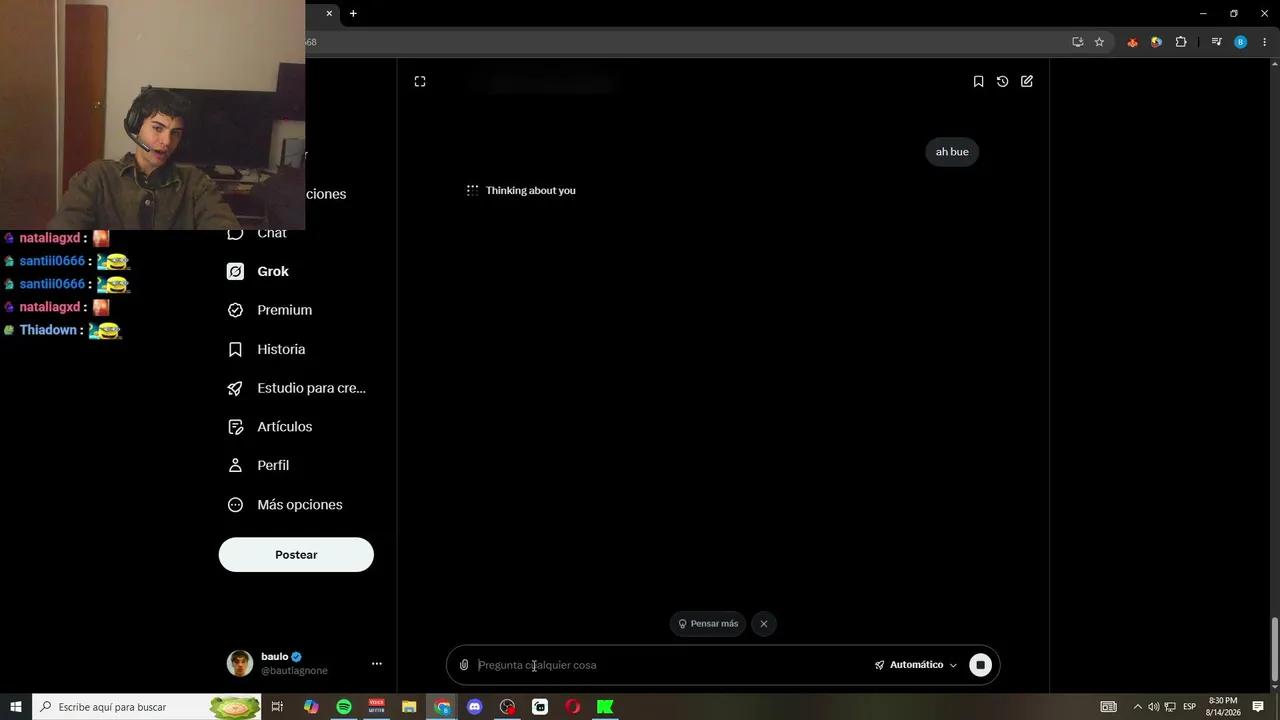This screenshot has height=720, width=1280.
Task: Attach a file to the prompt
Action: [464, 665]
